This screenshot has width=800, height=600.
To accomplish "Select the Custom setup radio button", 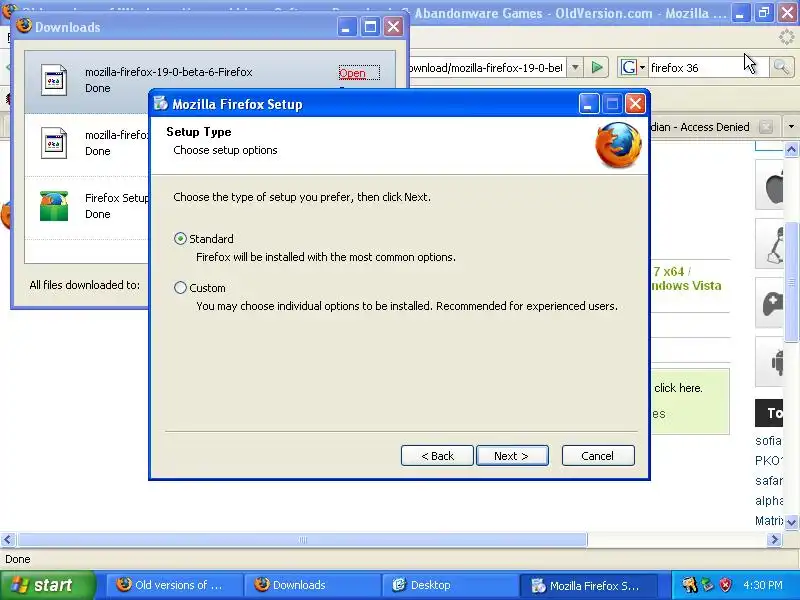I will (x=180, y=288).
